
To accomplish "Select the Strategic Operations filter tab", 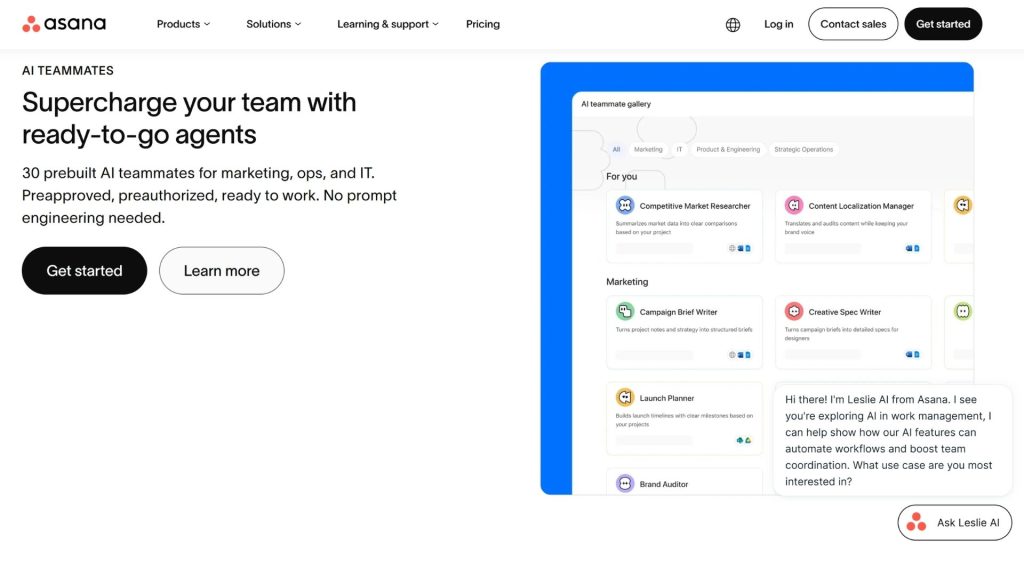I will [x=803, y=150].
